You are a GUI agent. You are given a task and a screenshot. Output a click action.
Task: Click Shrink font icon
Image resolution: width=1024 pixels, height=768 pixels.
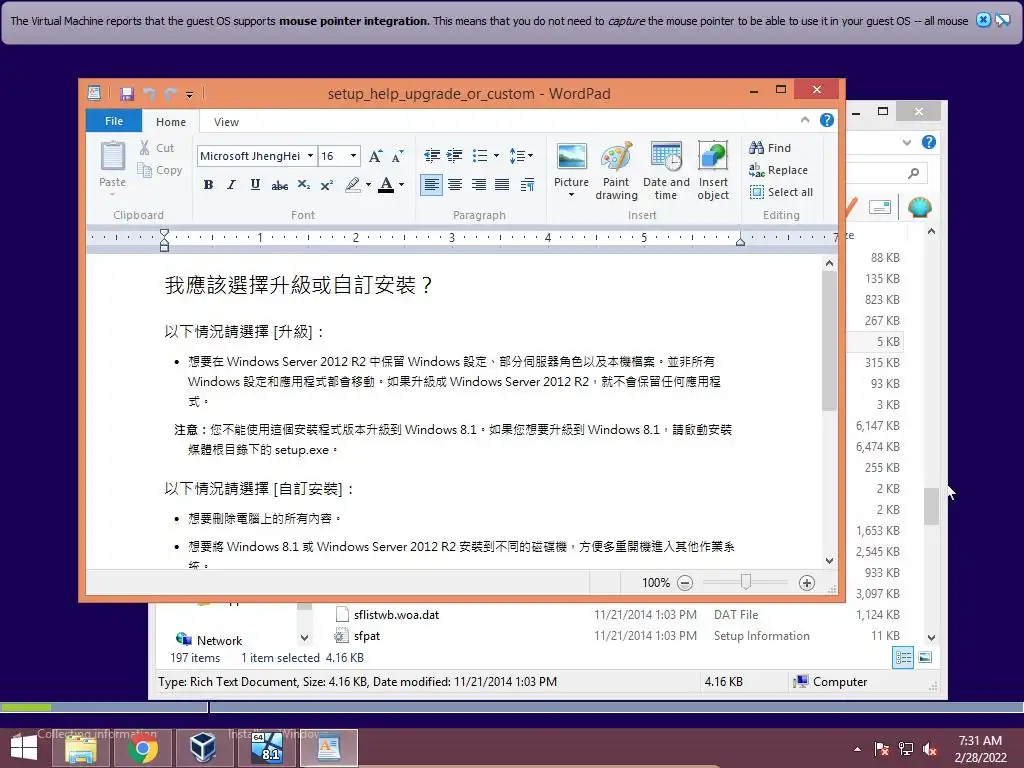pyautogui.click(x=397, y=156)
